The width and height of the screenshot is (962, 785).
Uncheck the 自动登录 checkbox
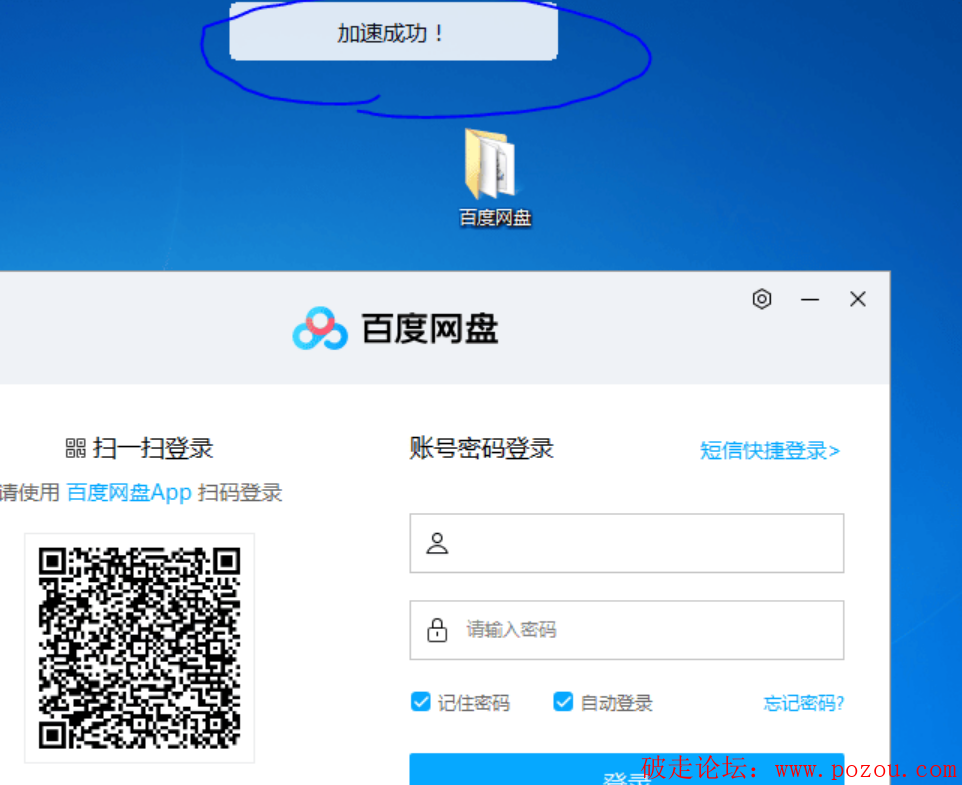click(563, 702)
